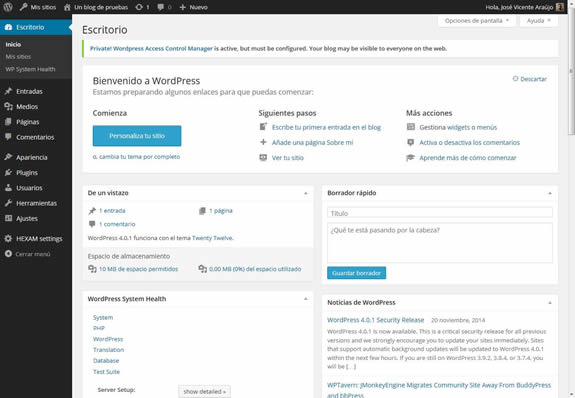
Task: Collapse the Noticias de WordPress panel
Action: pos(550,303)
